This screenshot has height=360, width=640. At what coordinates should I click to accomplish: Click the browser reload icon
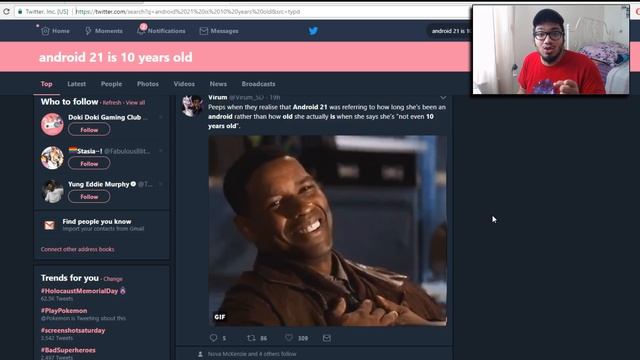6,11
